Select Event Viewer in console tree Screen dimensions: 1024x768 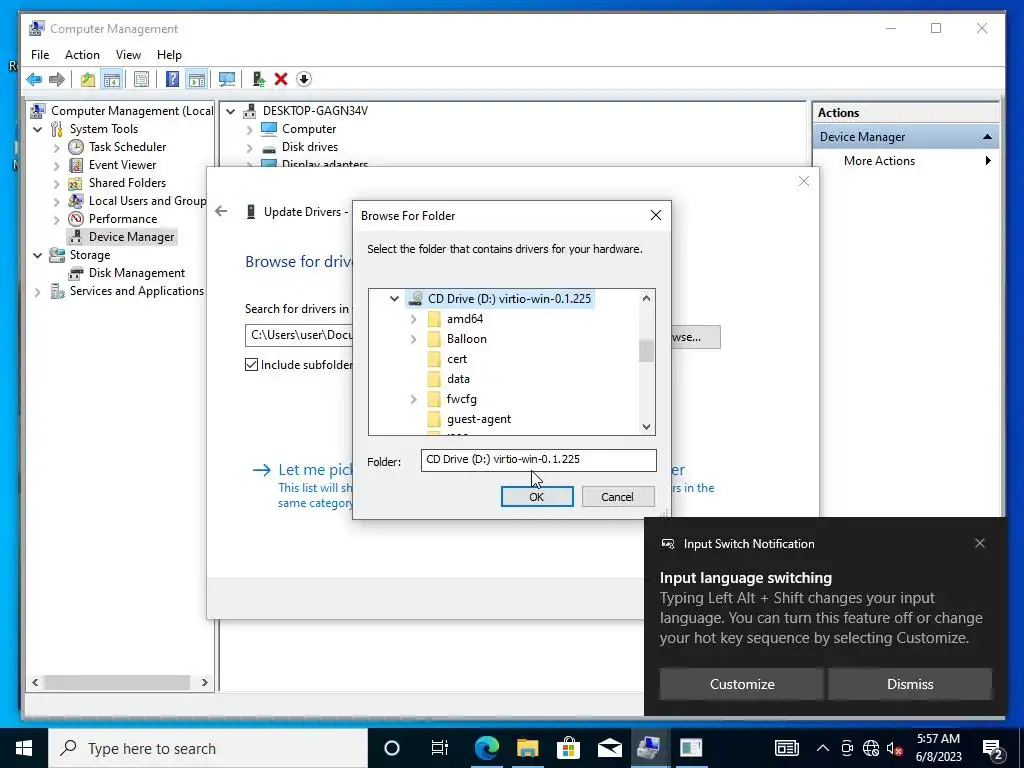pyautogui.click(x=122, y=165)
